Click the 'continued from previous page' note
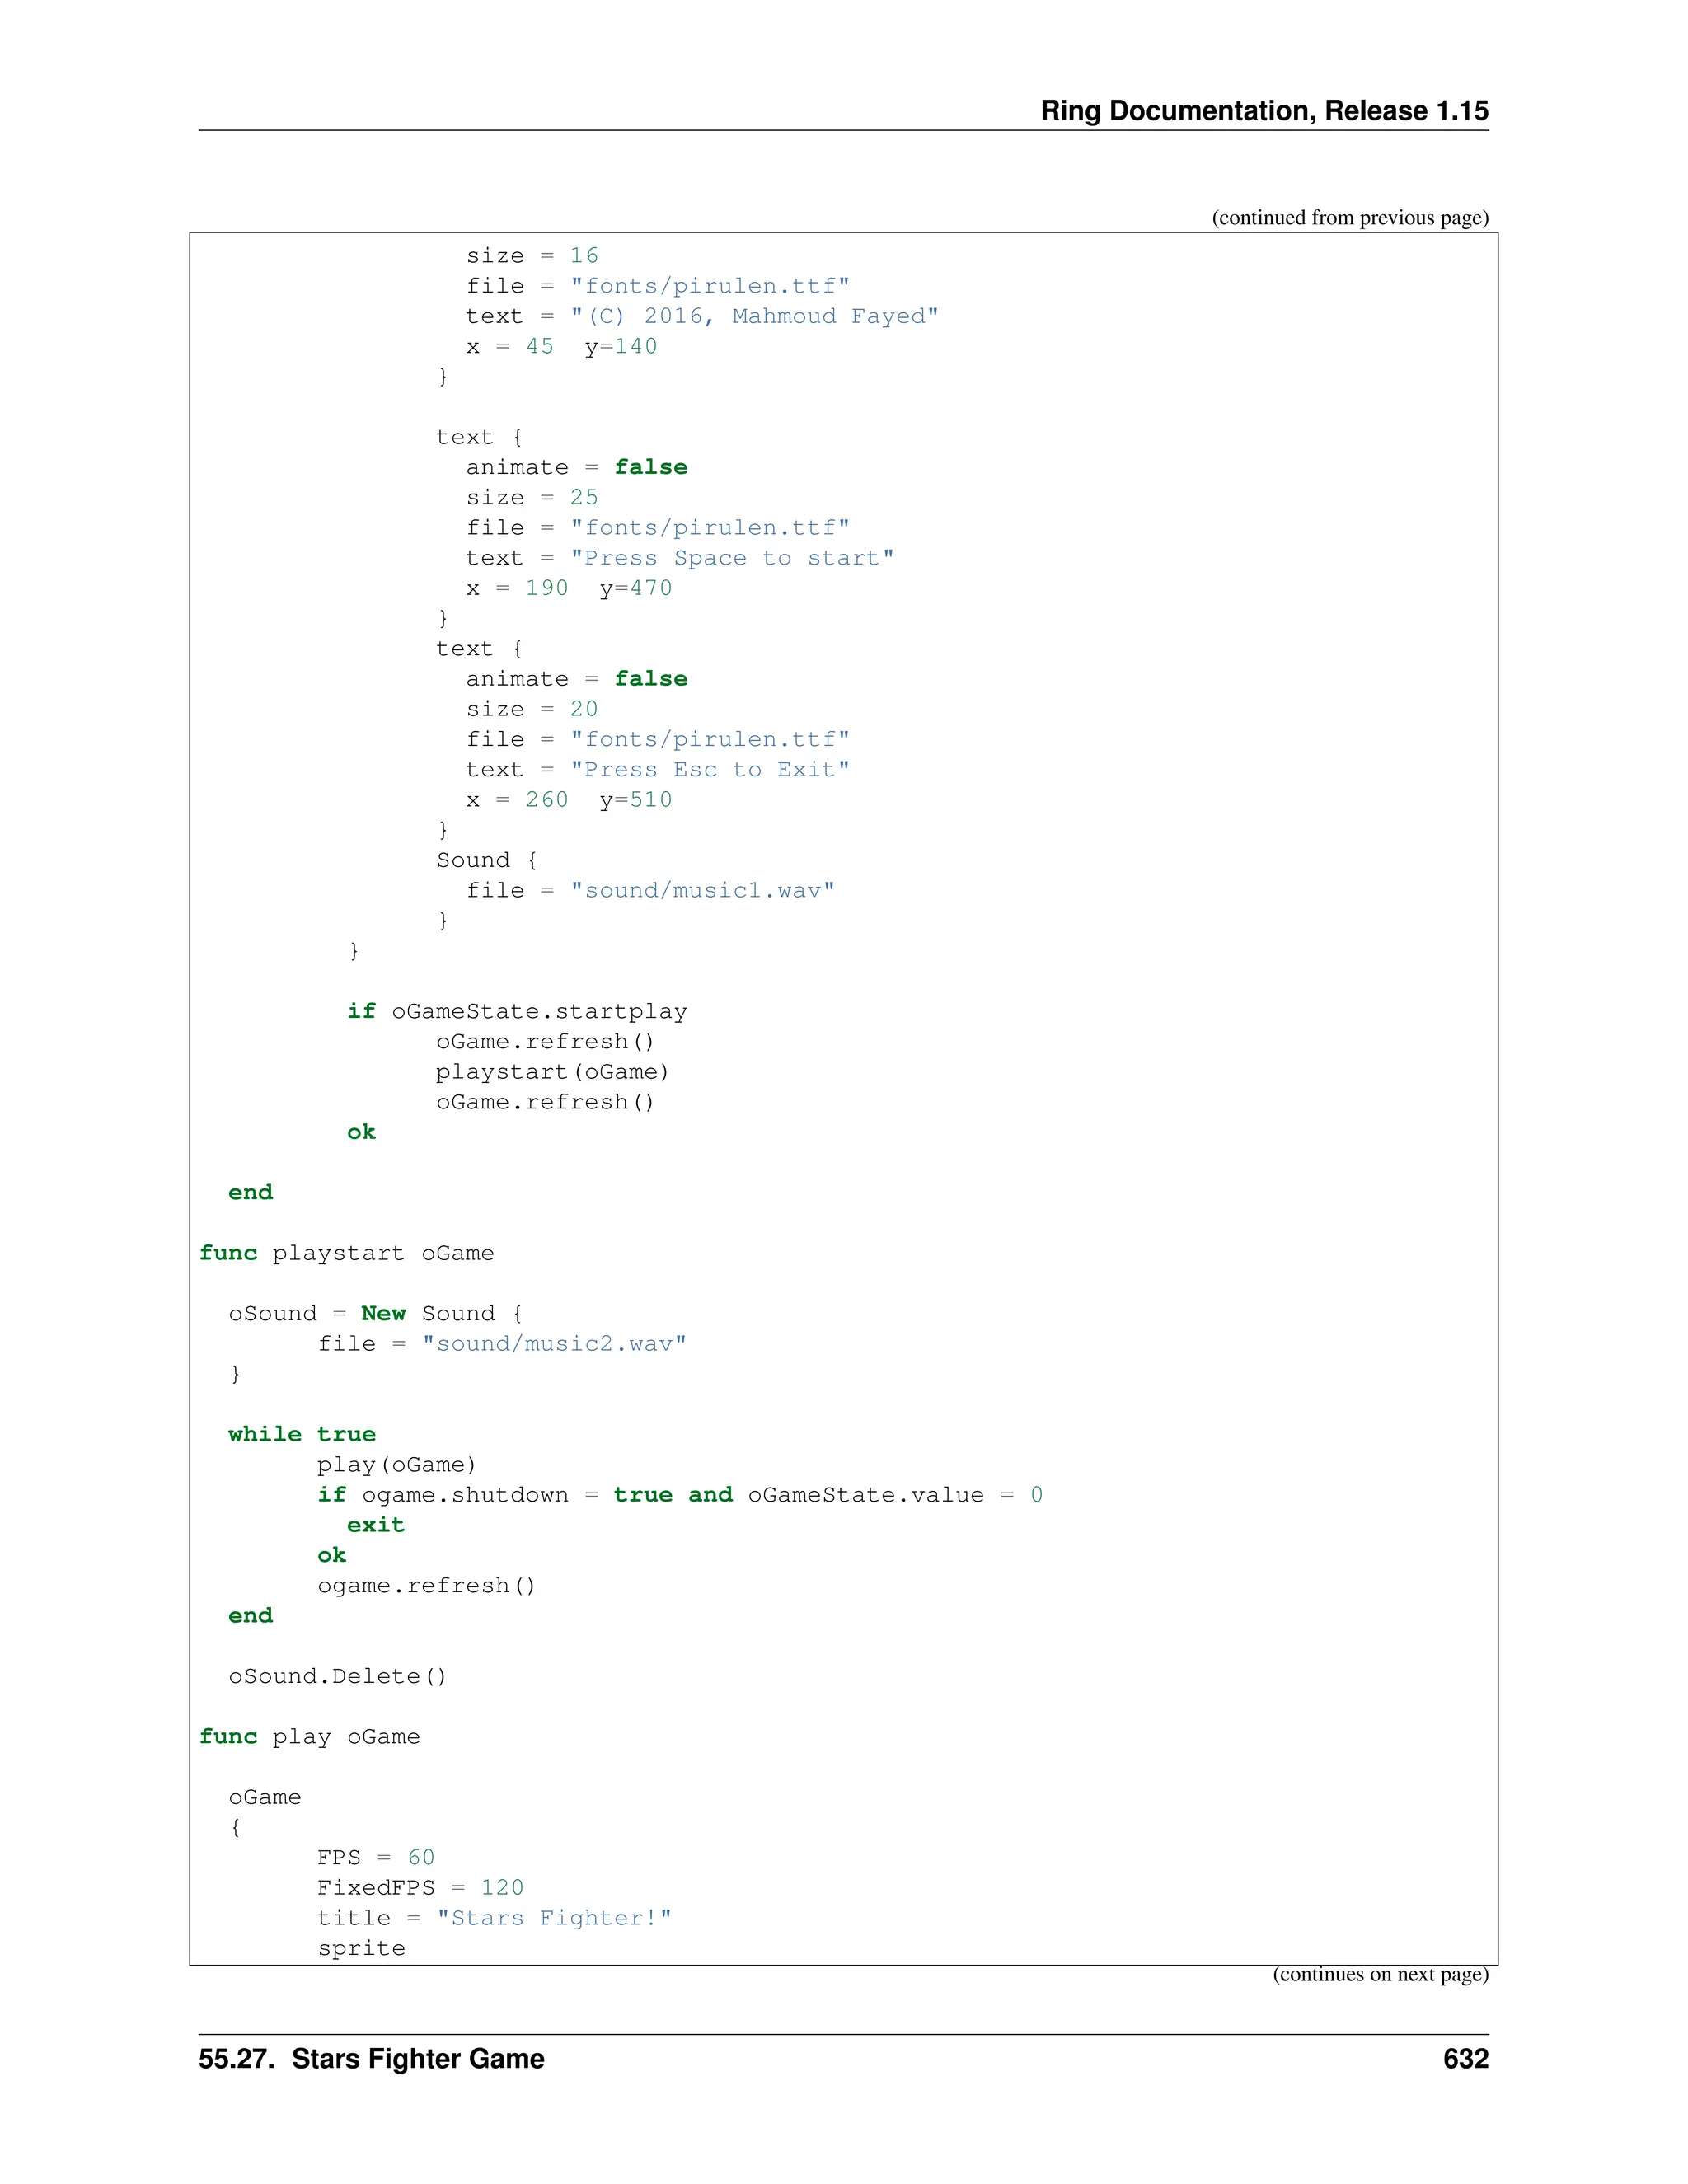1688x2184 pixels. [1349, 218]
